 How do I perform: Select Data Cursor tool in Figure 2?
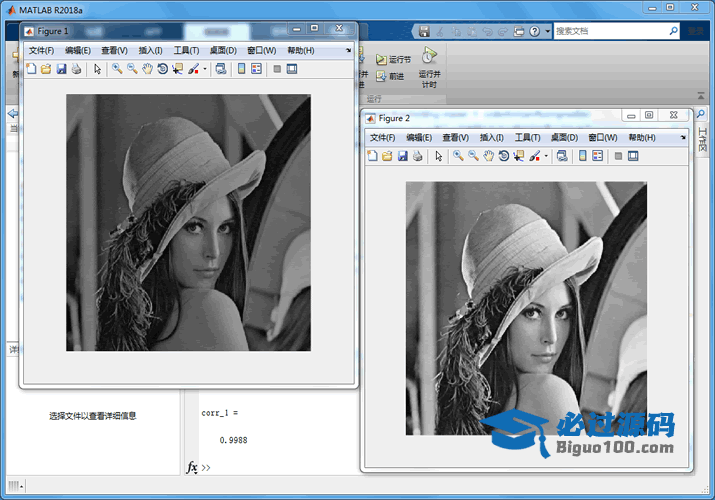click(x=518, y=156)
